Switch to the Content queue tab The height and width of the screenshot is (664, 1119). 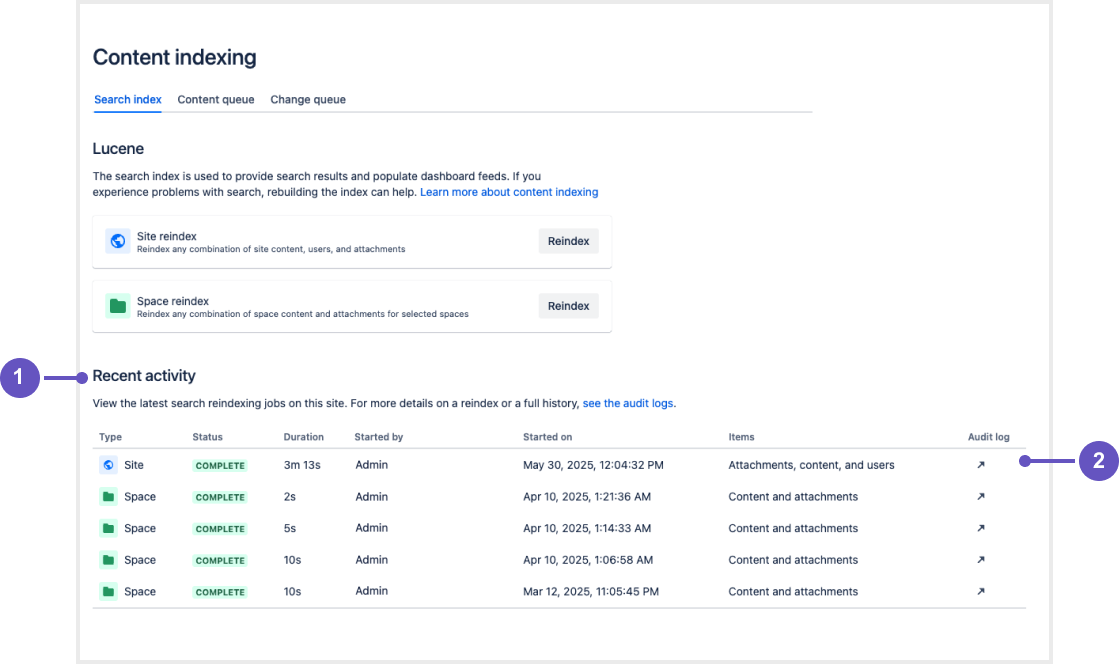(x=216, y=100)
